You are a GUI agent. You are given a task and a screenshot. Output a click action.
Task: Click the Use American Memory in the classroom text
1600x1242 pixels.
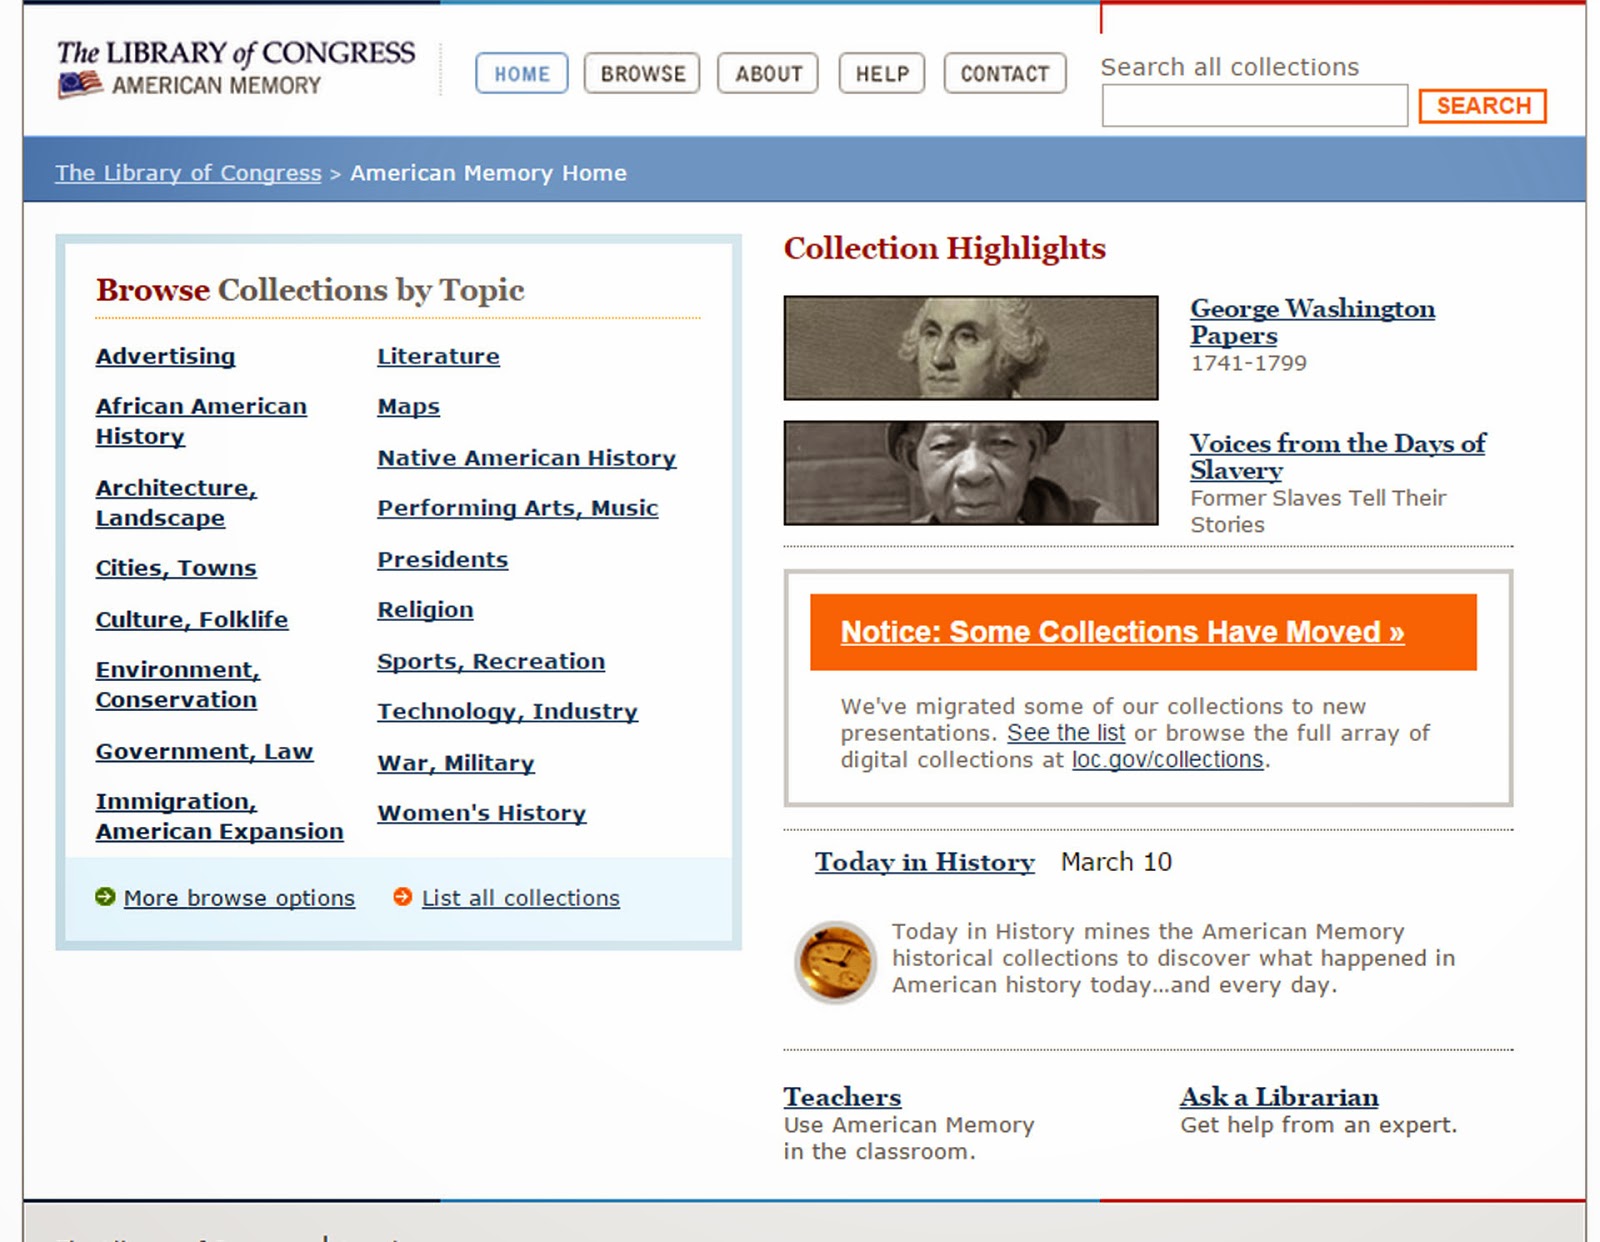click(x=909, y=1138)
